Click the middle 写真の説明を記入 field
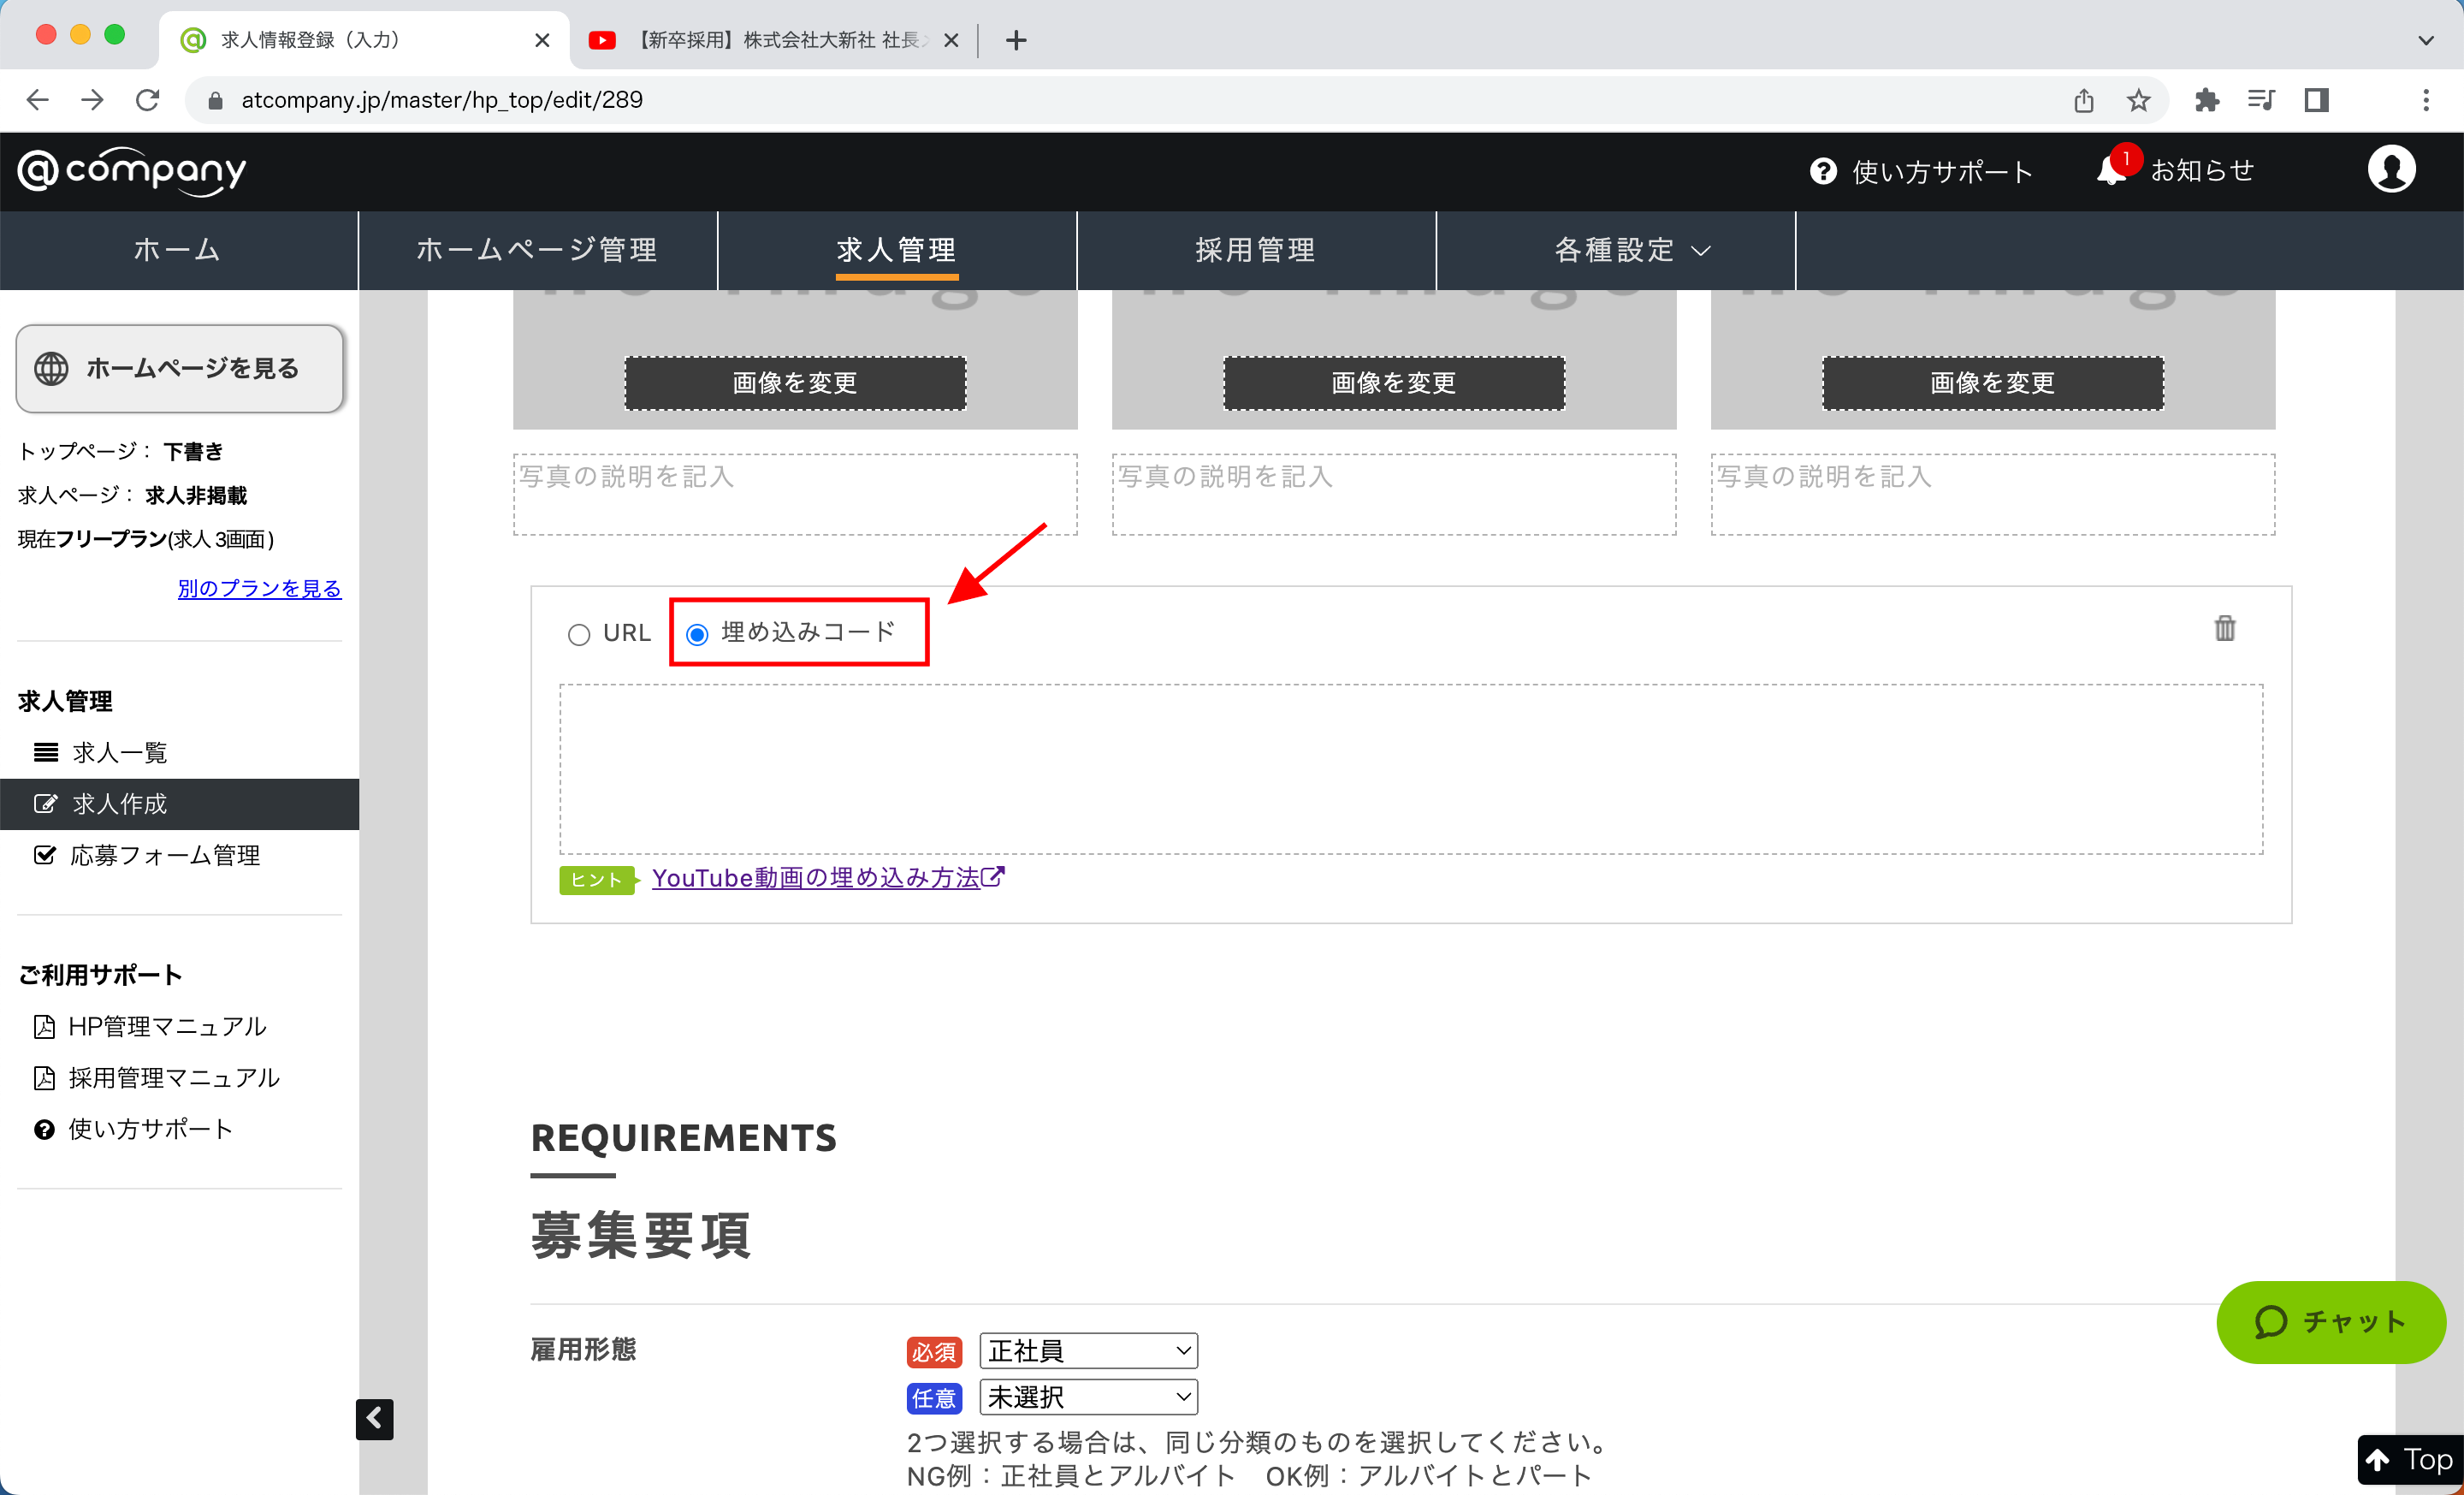 1394,495
